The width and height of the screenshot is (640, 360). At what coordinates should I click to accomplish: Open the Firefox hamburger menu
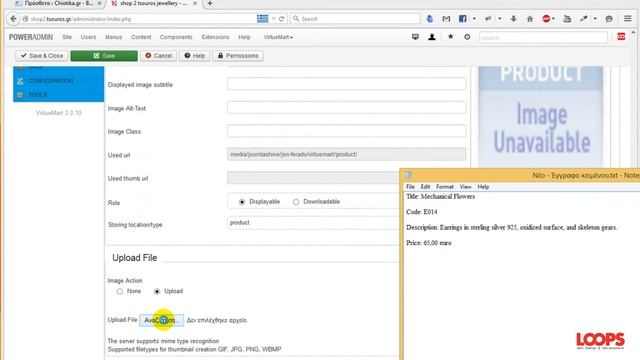pos(627,19)
